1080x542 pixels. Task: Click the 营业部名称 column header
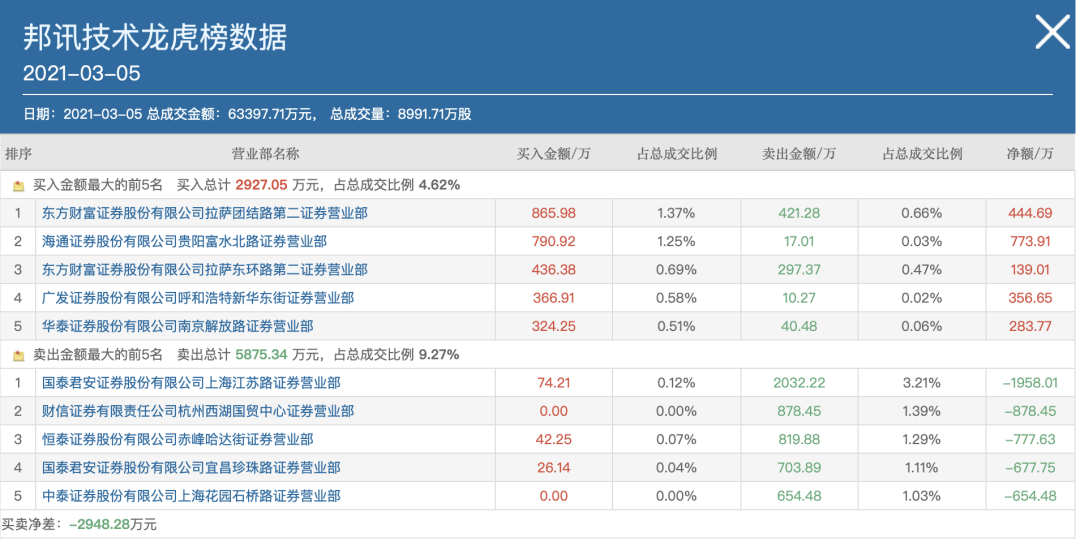point(265,154)
